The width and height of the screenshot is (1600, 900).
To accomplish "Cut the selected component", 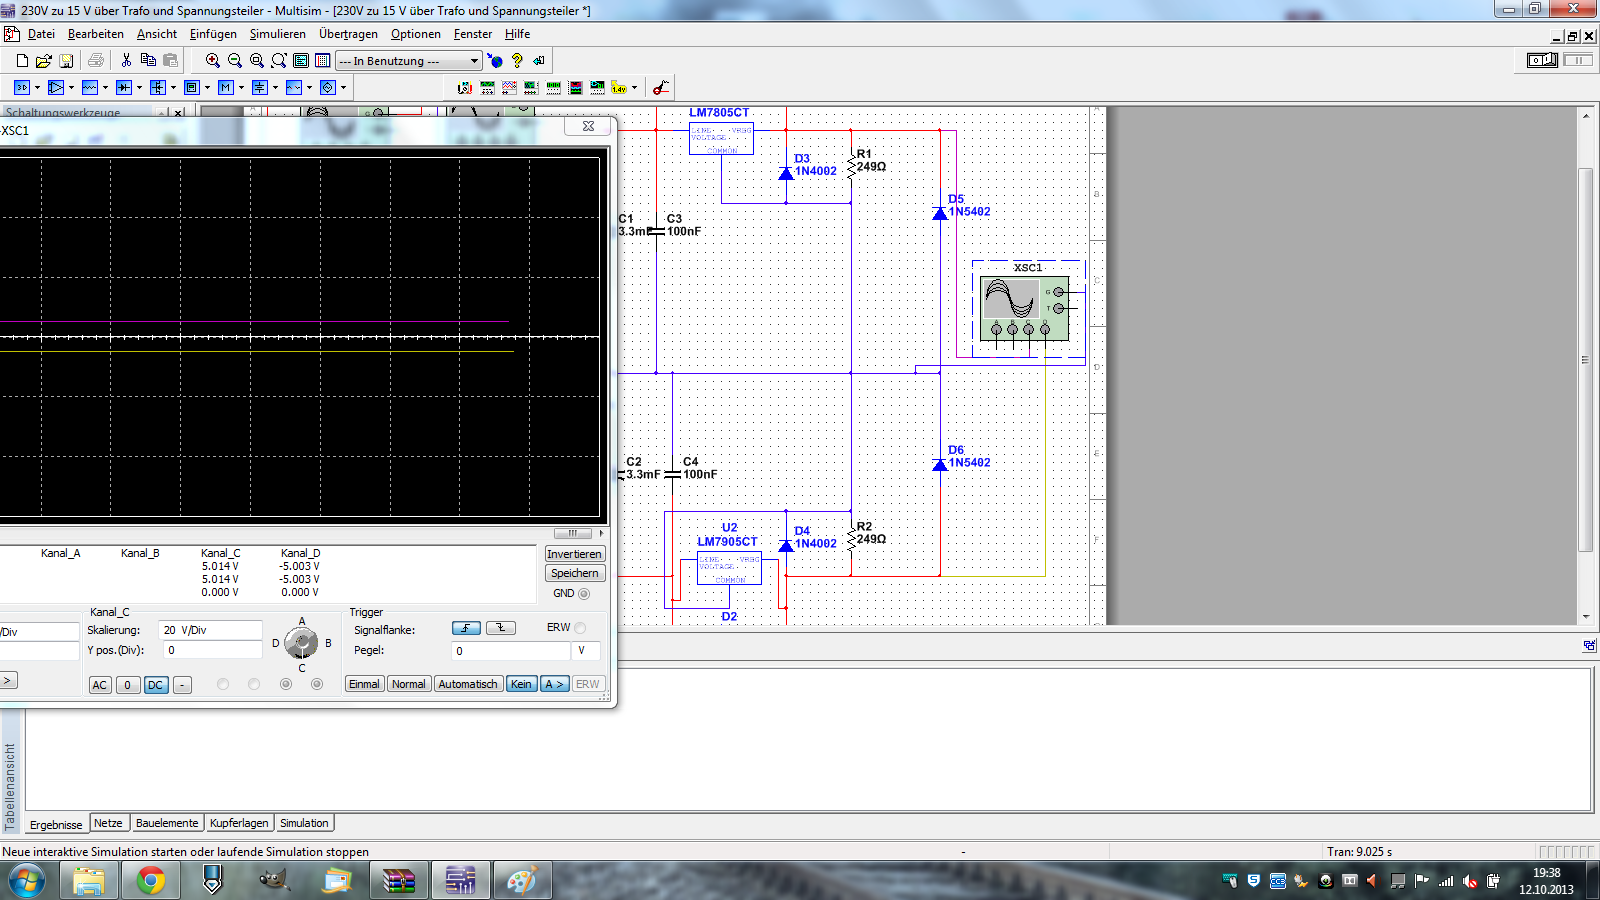I will pos(127,61).
